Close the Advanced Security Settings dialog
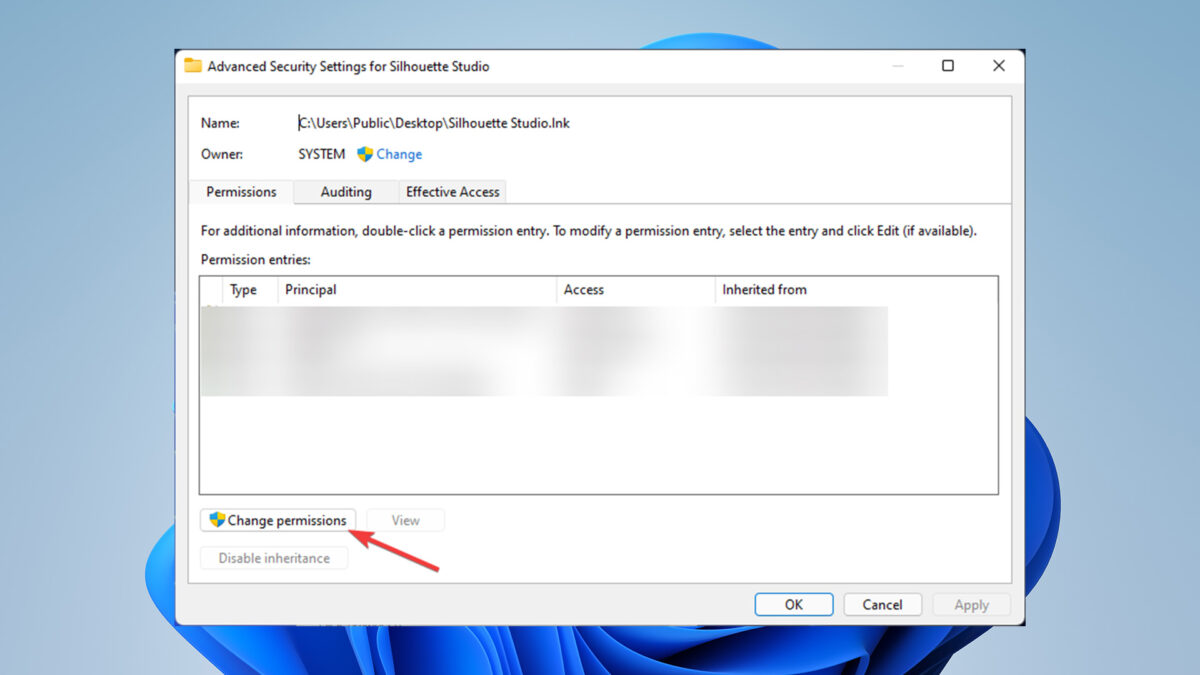 (x=999, y=66)
